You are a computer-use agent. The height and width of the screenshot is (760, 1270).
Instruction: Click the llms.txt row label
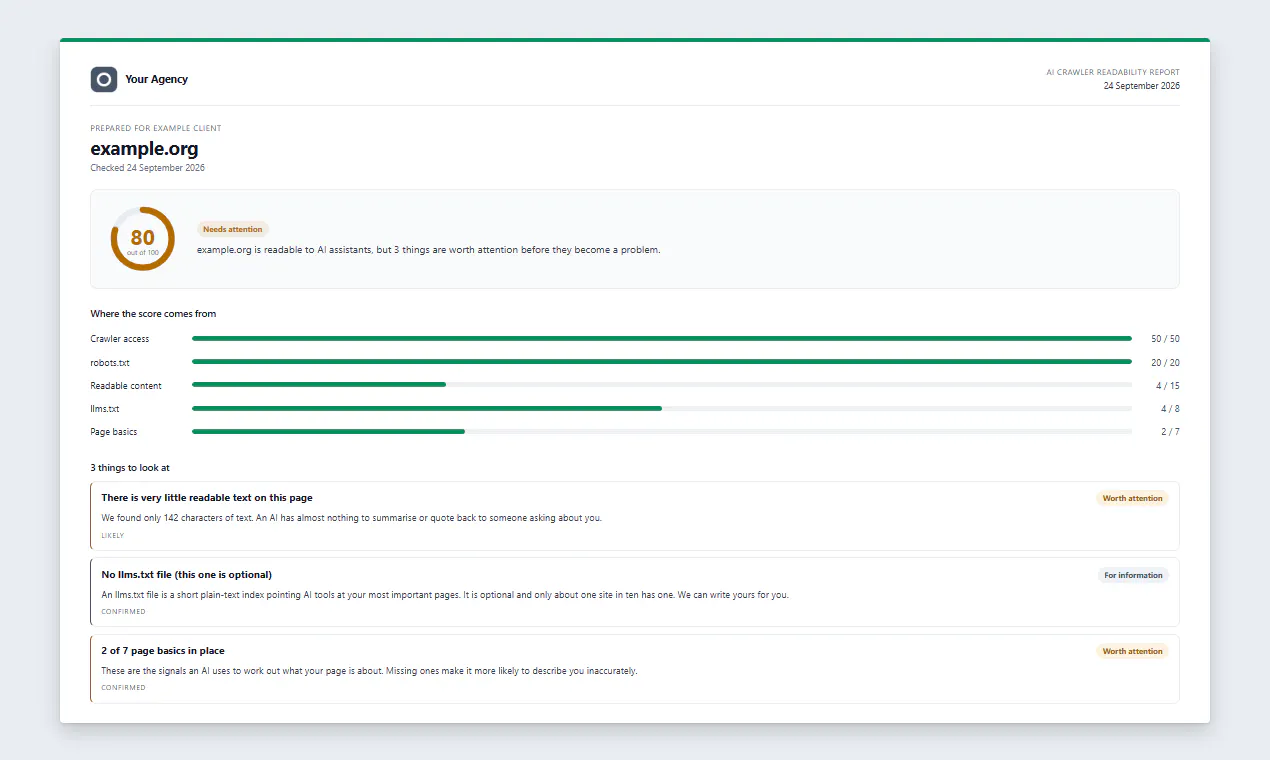coord(105,409)
